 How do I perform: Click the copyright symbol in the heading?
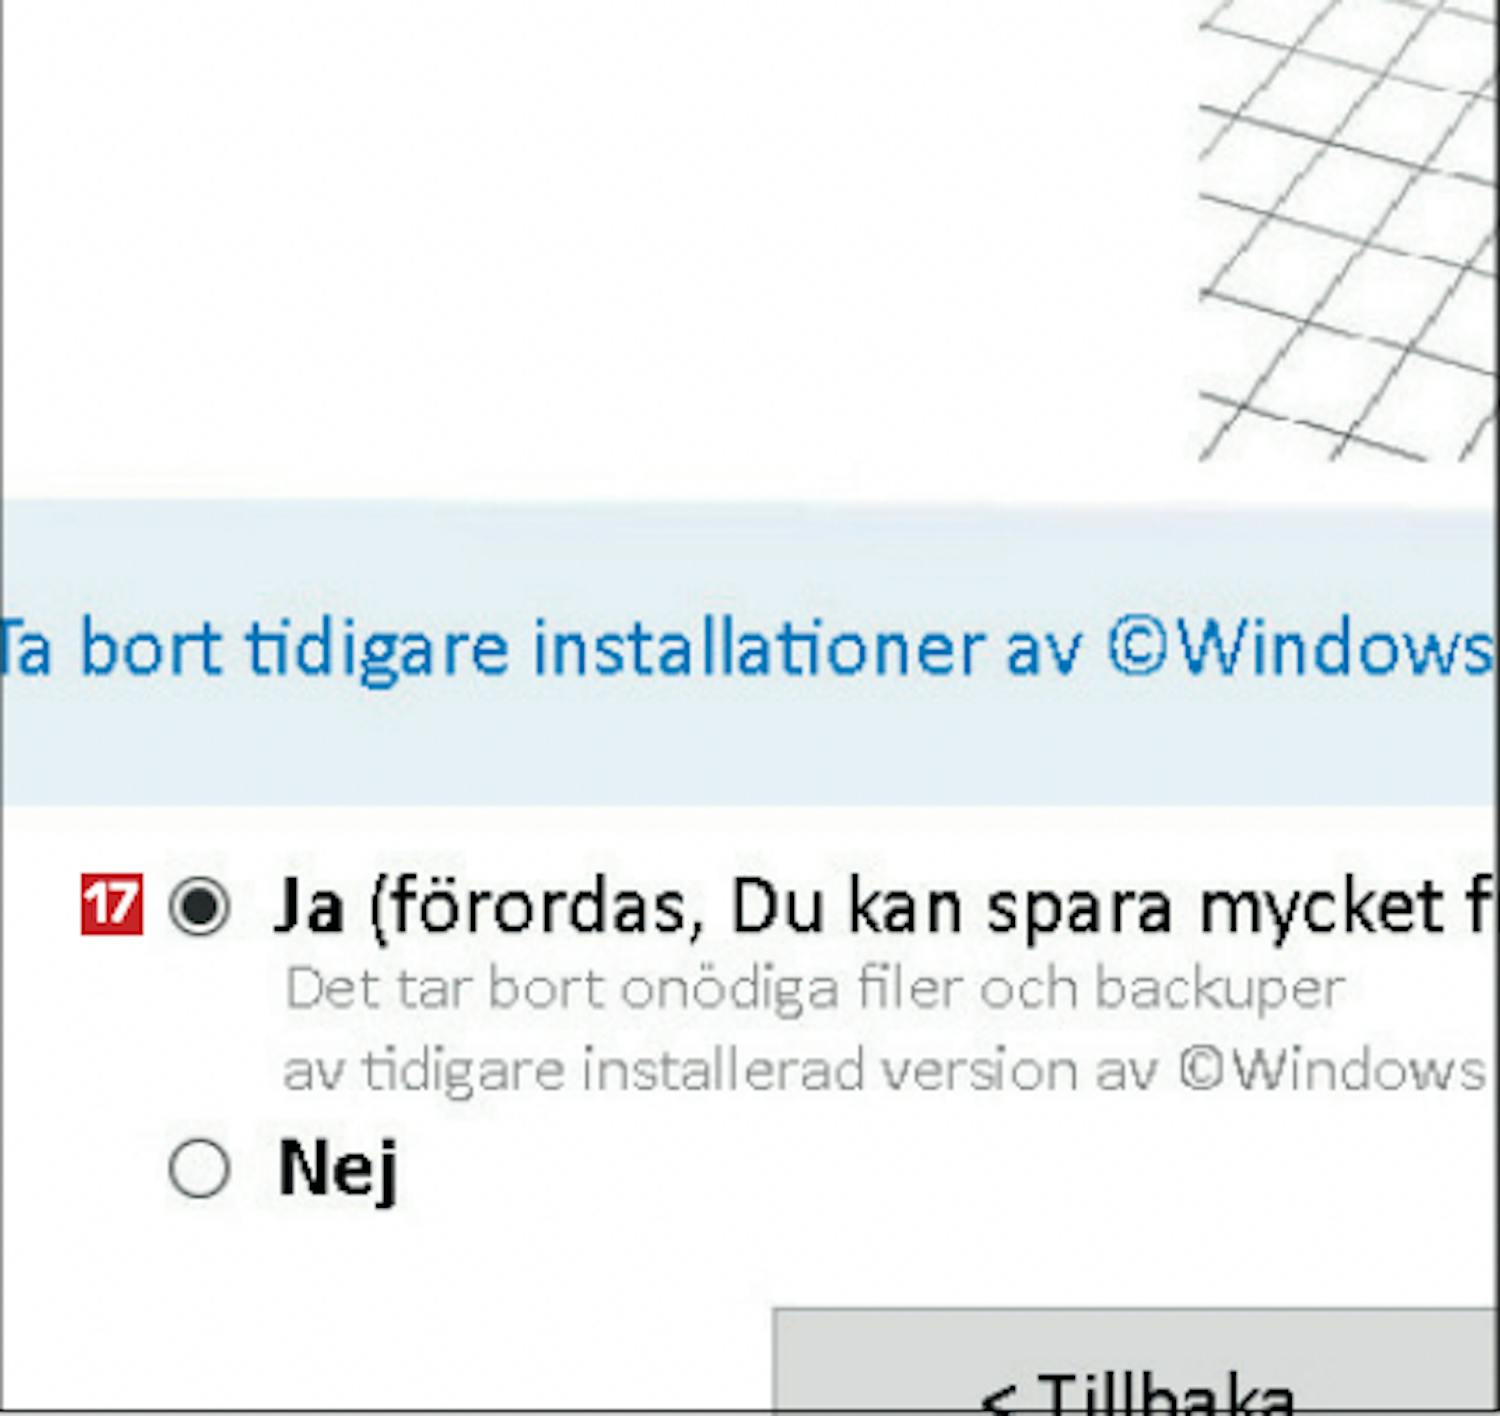pos(1138,648)
